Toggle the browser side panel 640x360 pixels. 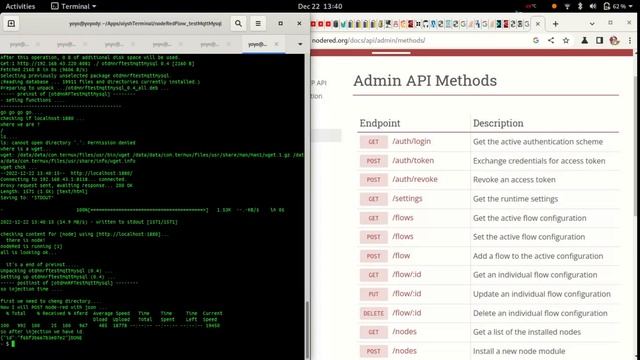tap(600, 40)
